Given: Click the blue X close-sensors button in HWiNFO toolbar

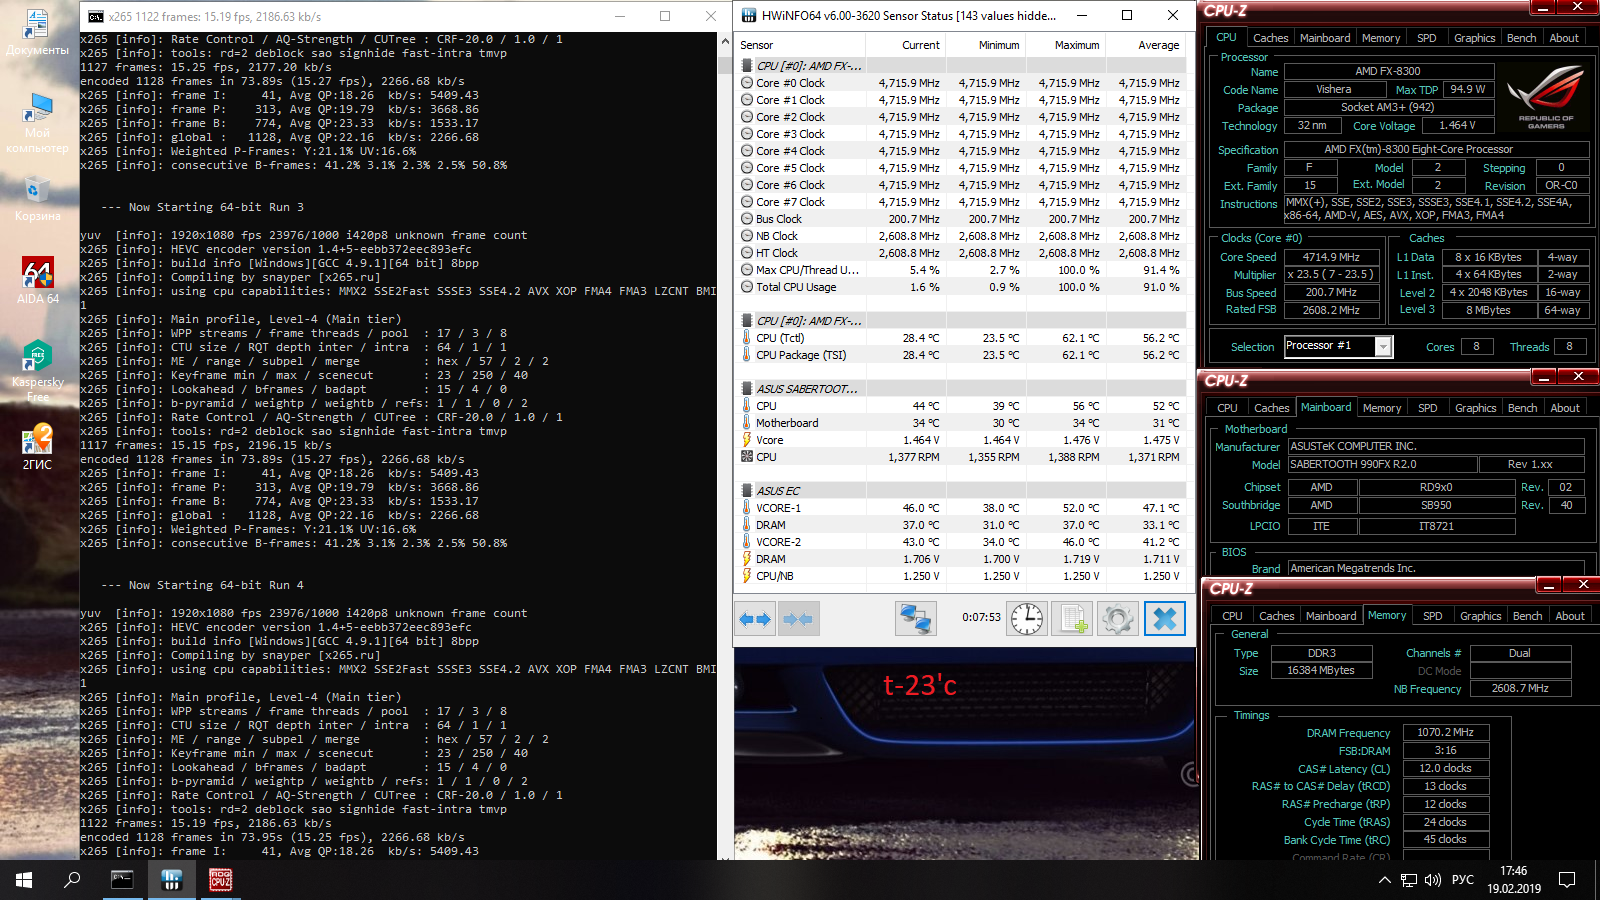Looking at the screenshot, I should [x=1164, y=619].
